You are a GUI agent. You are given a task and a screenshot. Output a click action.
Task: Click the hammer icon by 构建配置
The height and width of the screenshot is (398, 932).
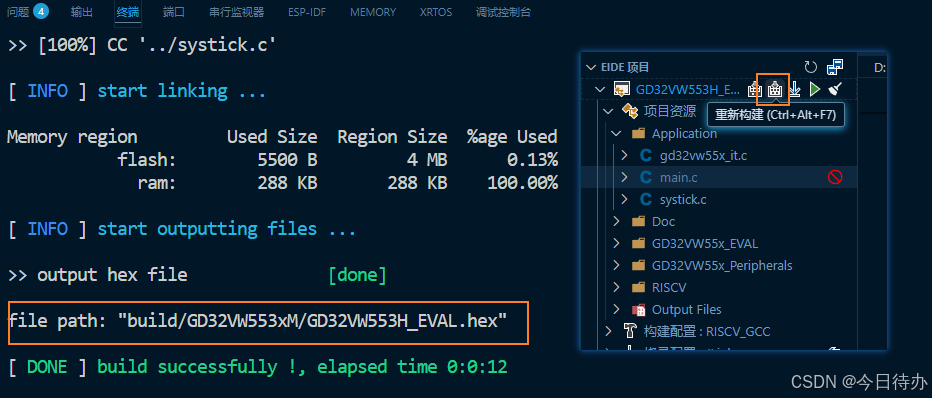(629, 331)
